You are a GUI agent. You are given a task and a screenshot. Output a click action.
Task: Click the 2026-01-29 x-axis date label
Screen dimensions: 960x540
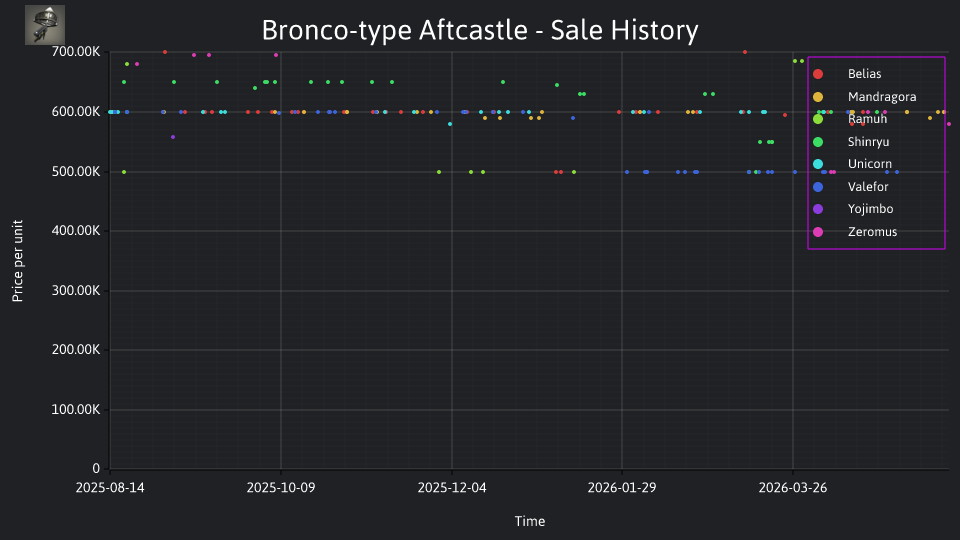click(622, 488)
